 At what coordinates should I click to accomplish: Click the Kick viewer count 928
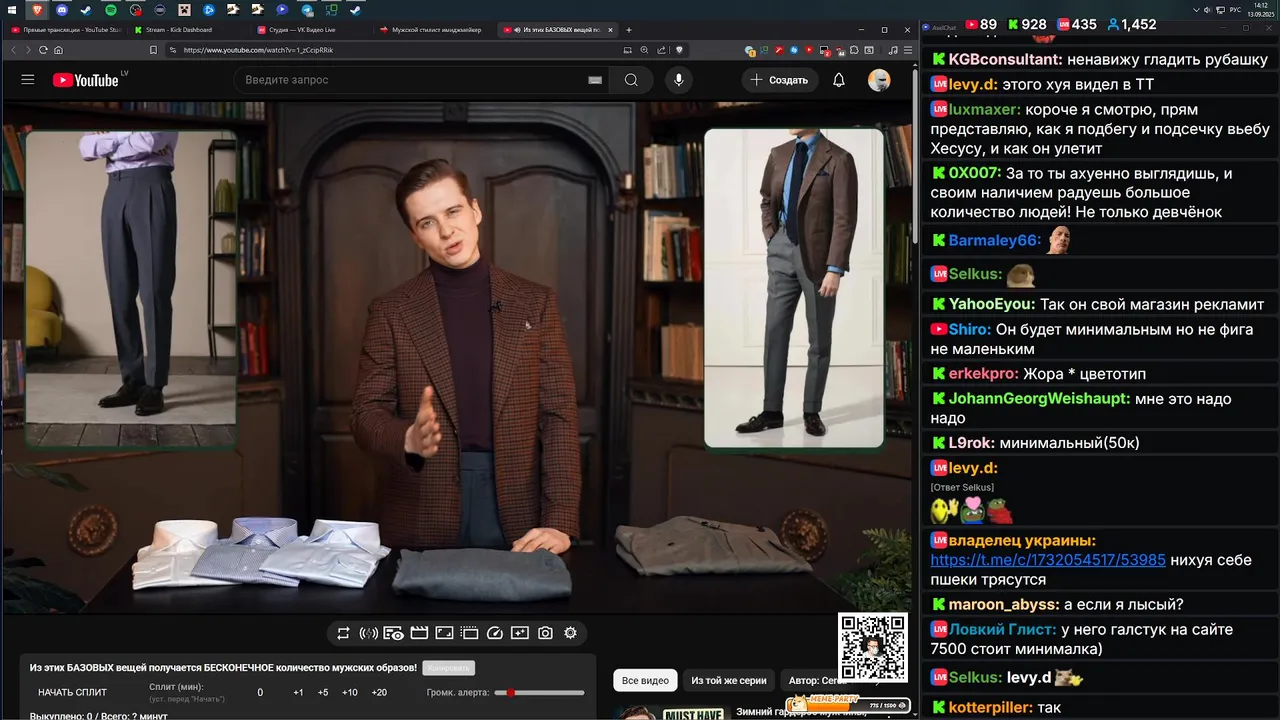pos(1026,24)
